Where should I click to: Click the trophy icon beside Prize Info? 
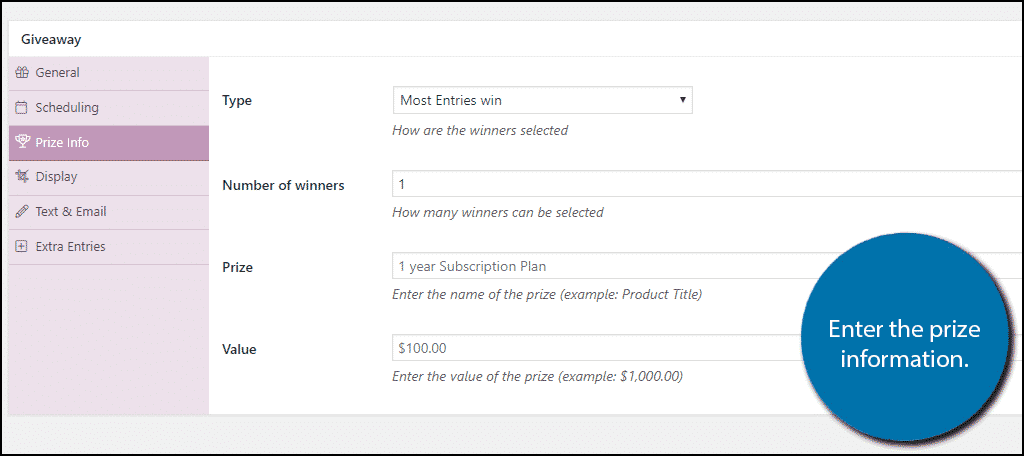[22, 142]
